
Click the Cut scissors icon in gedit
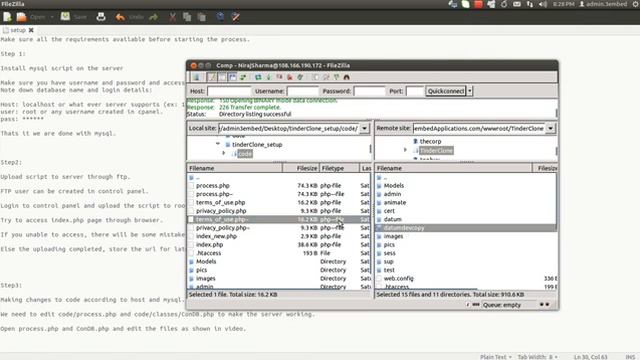point(172,17)
